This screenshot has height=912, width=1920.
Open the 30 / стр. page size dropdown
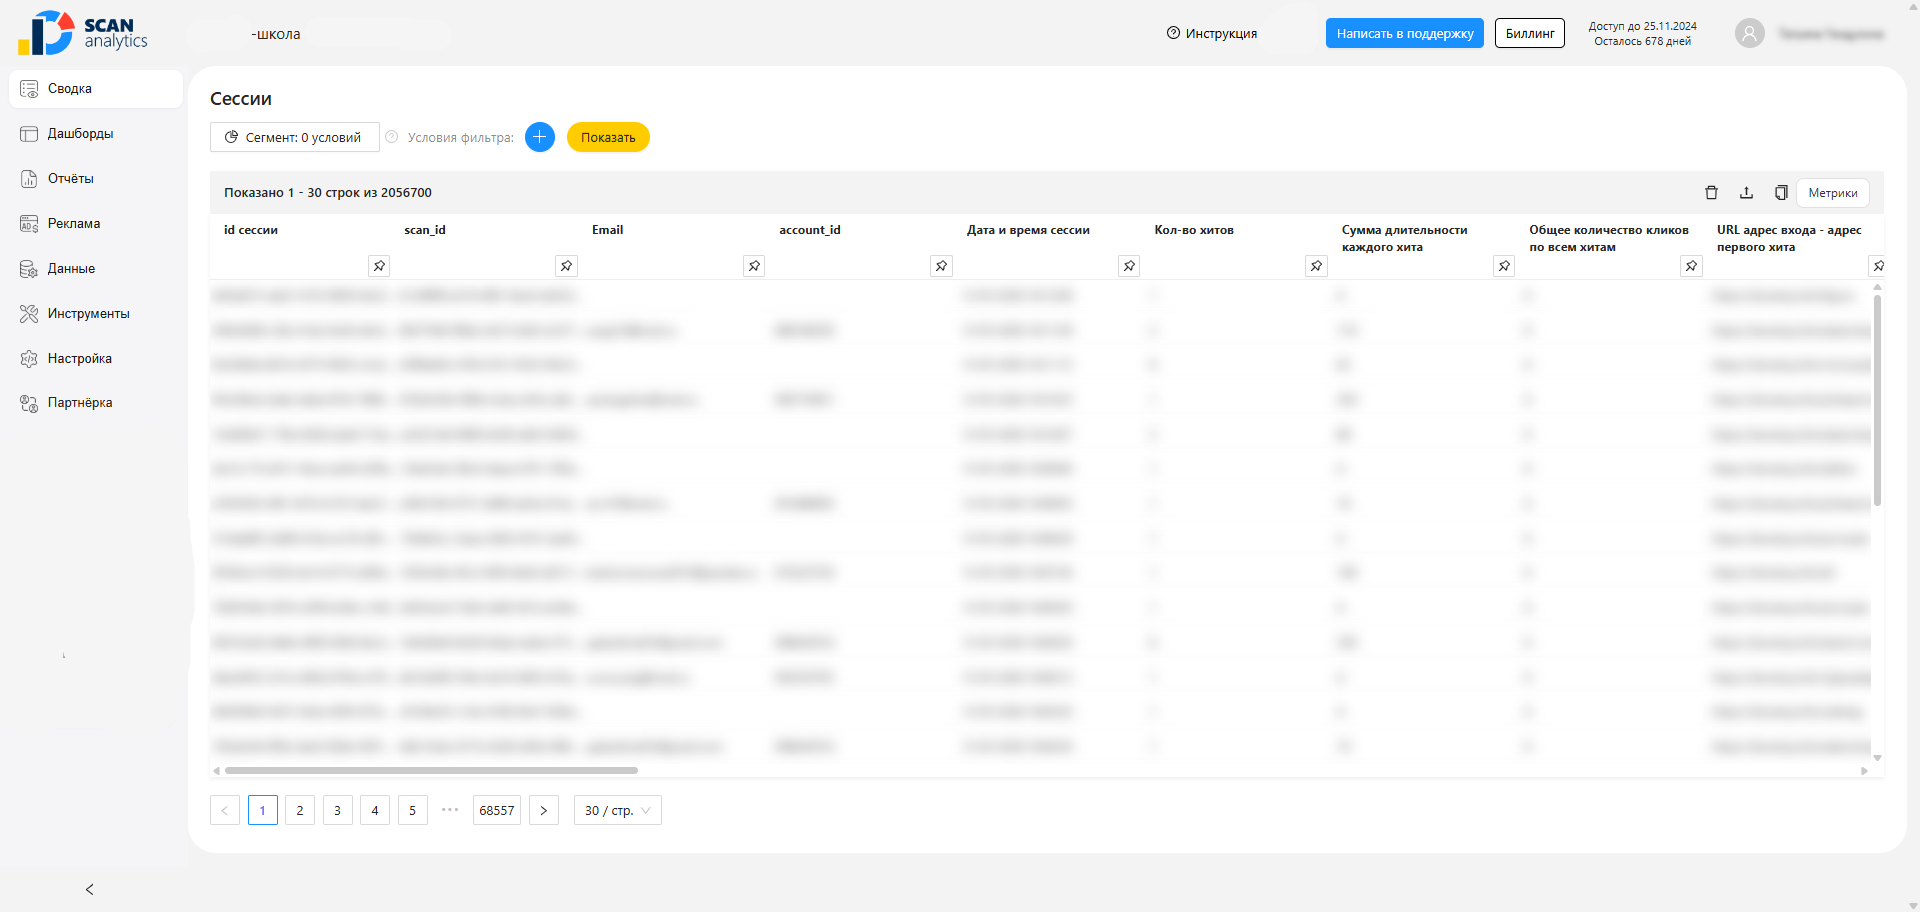(618, 810)
